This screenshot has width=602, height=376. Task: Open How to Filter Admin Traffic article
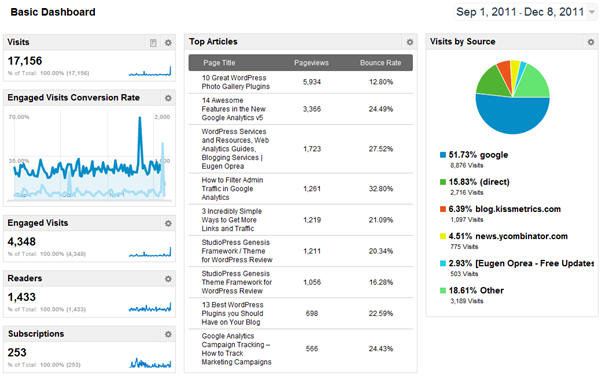(x=233, y=189)
